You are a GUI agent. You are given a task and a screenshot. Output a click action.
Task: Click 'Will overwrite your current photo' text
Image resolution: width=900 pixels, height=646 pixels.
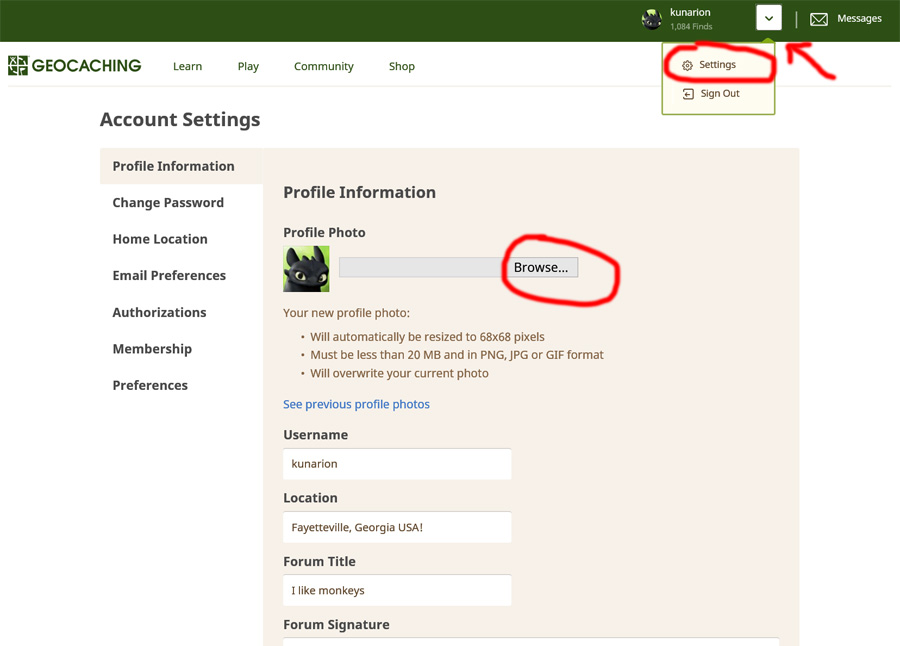coord(399,373)
